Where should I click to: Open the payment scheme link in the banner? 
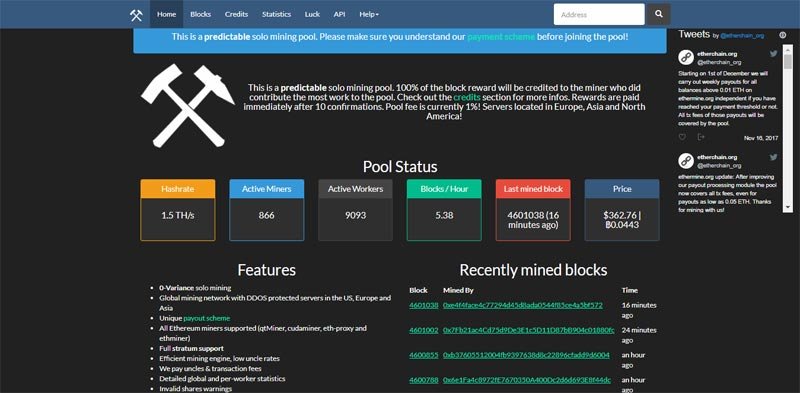coord(501,37)
